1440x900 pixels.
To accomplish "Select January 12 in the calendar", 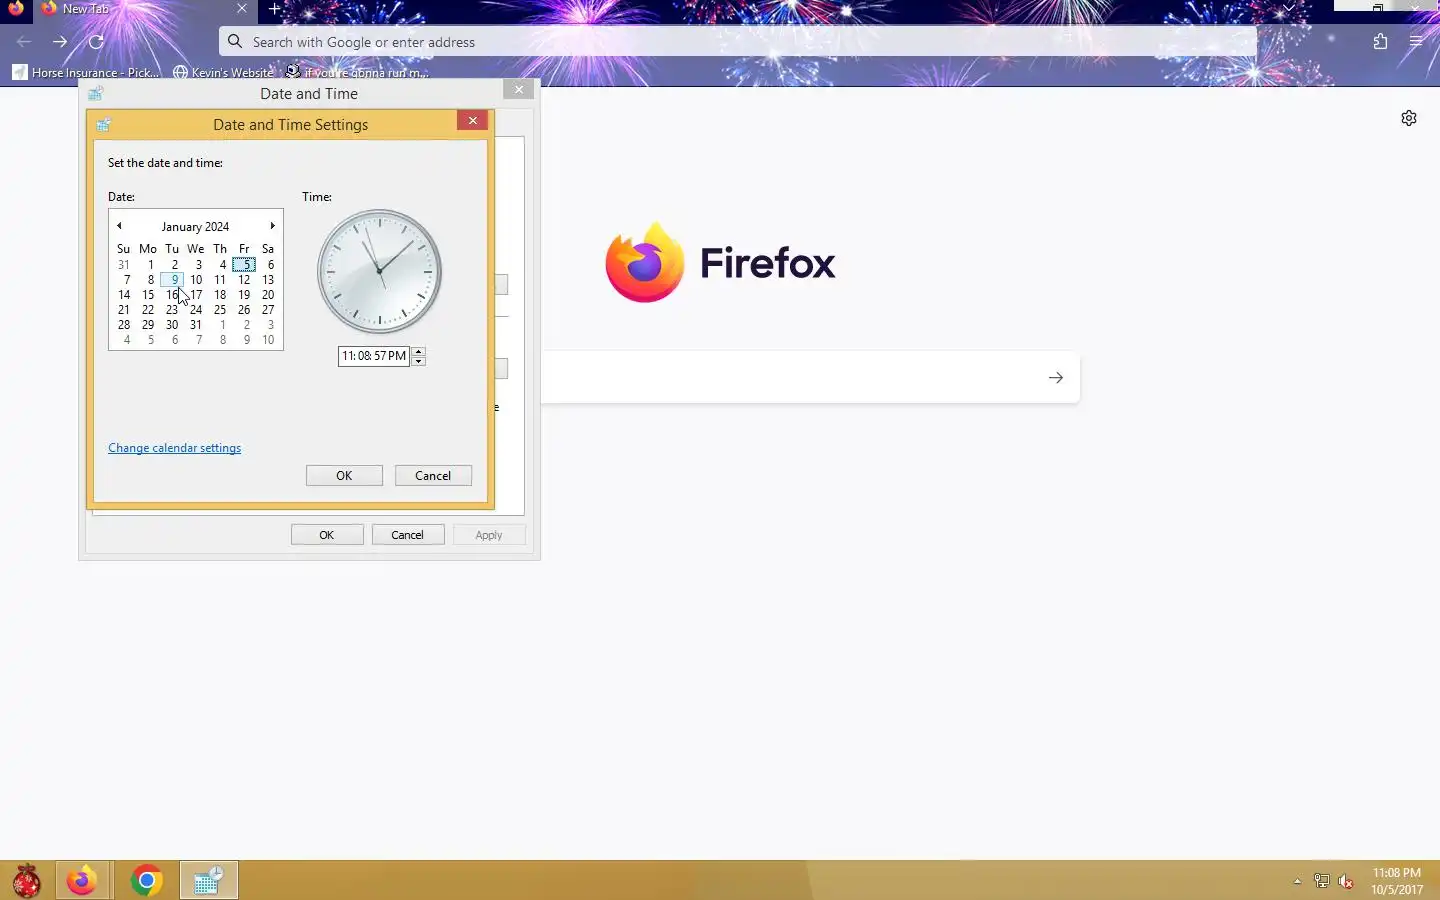I will pyautogui.click(x=245, y=280).
